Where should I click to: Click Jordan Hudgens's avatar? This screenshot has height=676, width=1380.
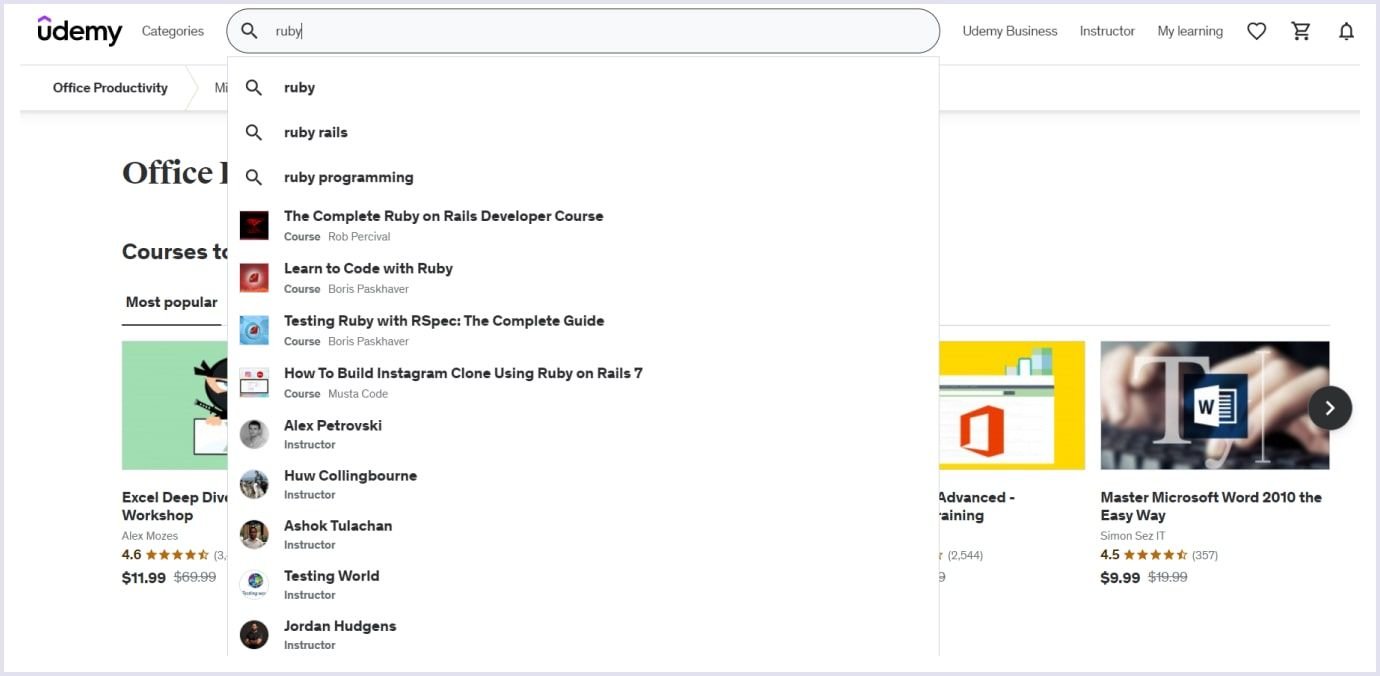(x=254, y=634)
